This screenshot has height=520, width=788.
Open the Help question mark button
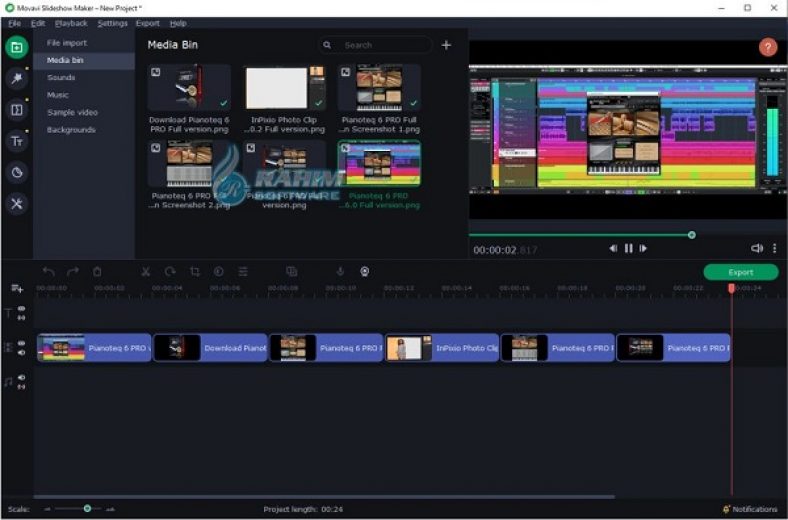coord(767,48)
